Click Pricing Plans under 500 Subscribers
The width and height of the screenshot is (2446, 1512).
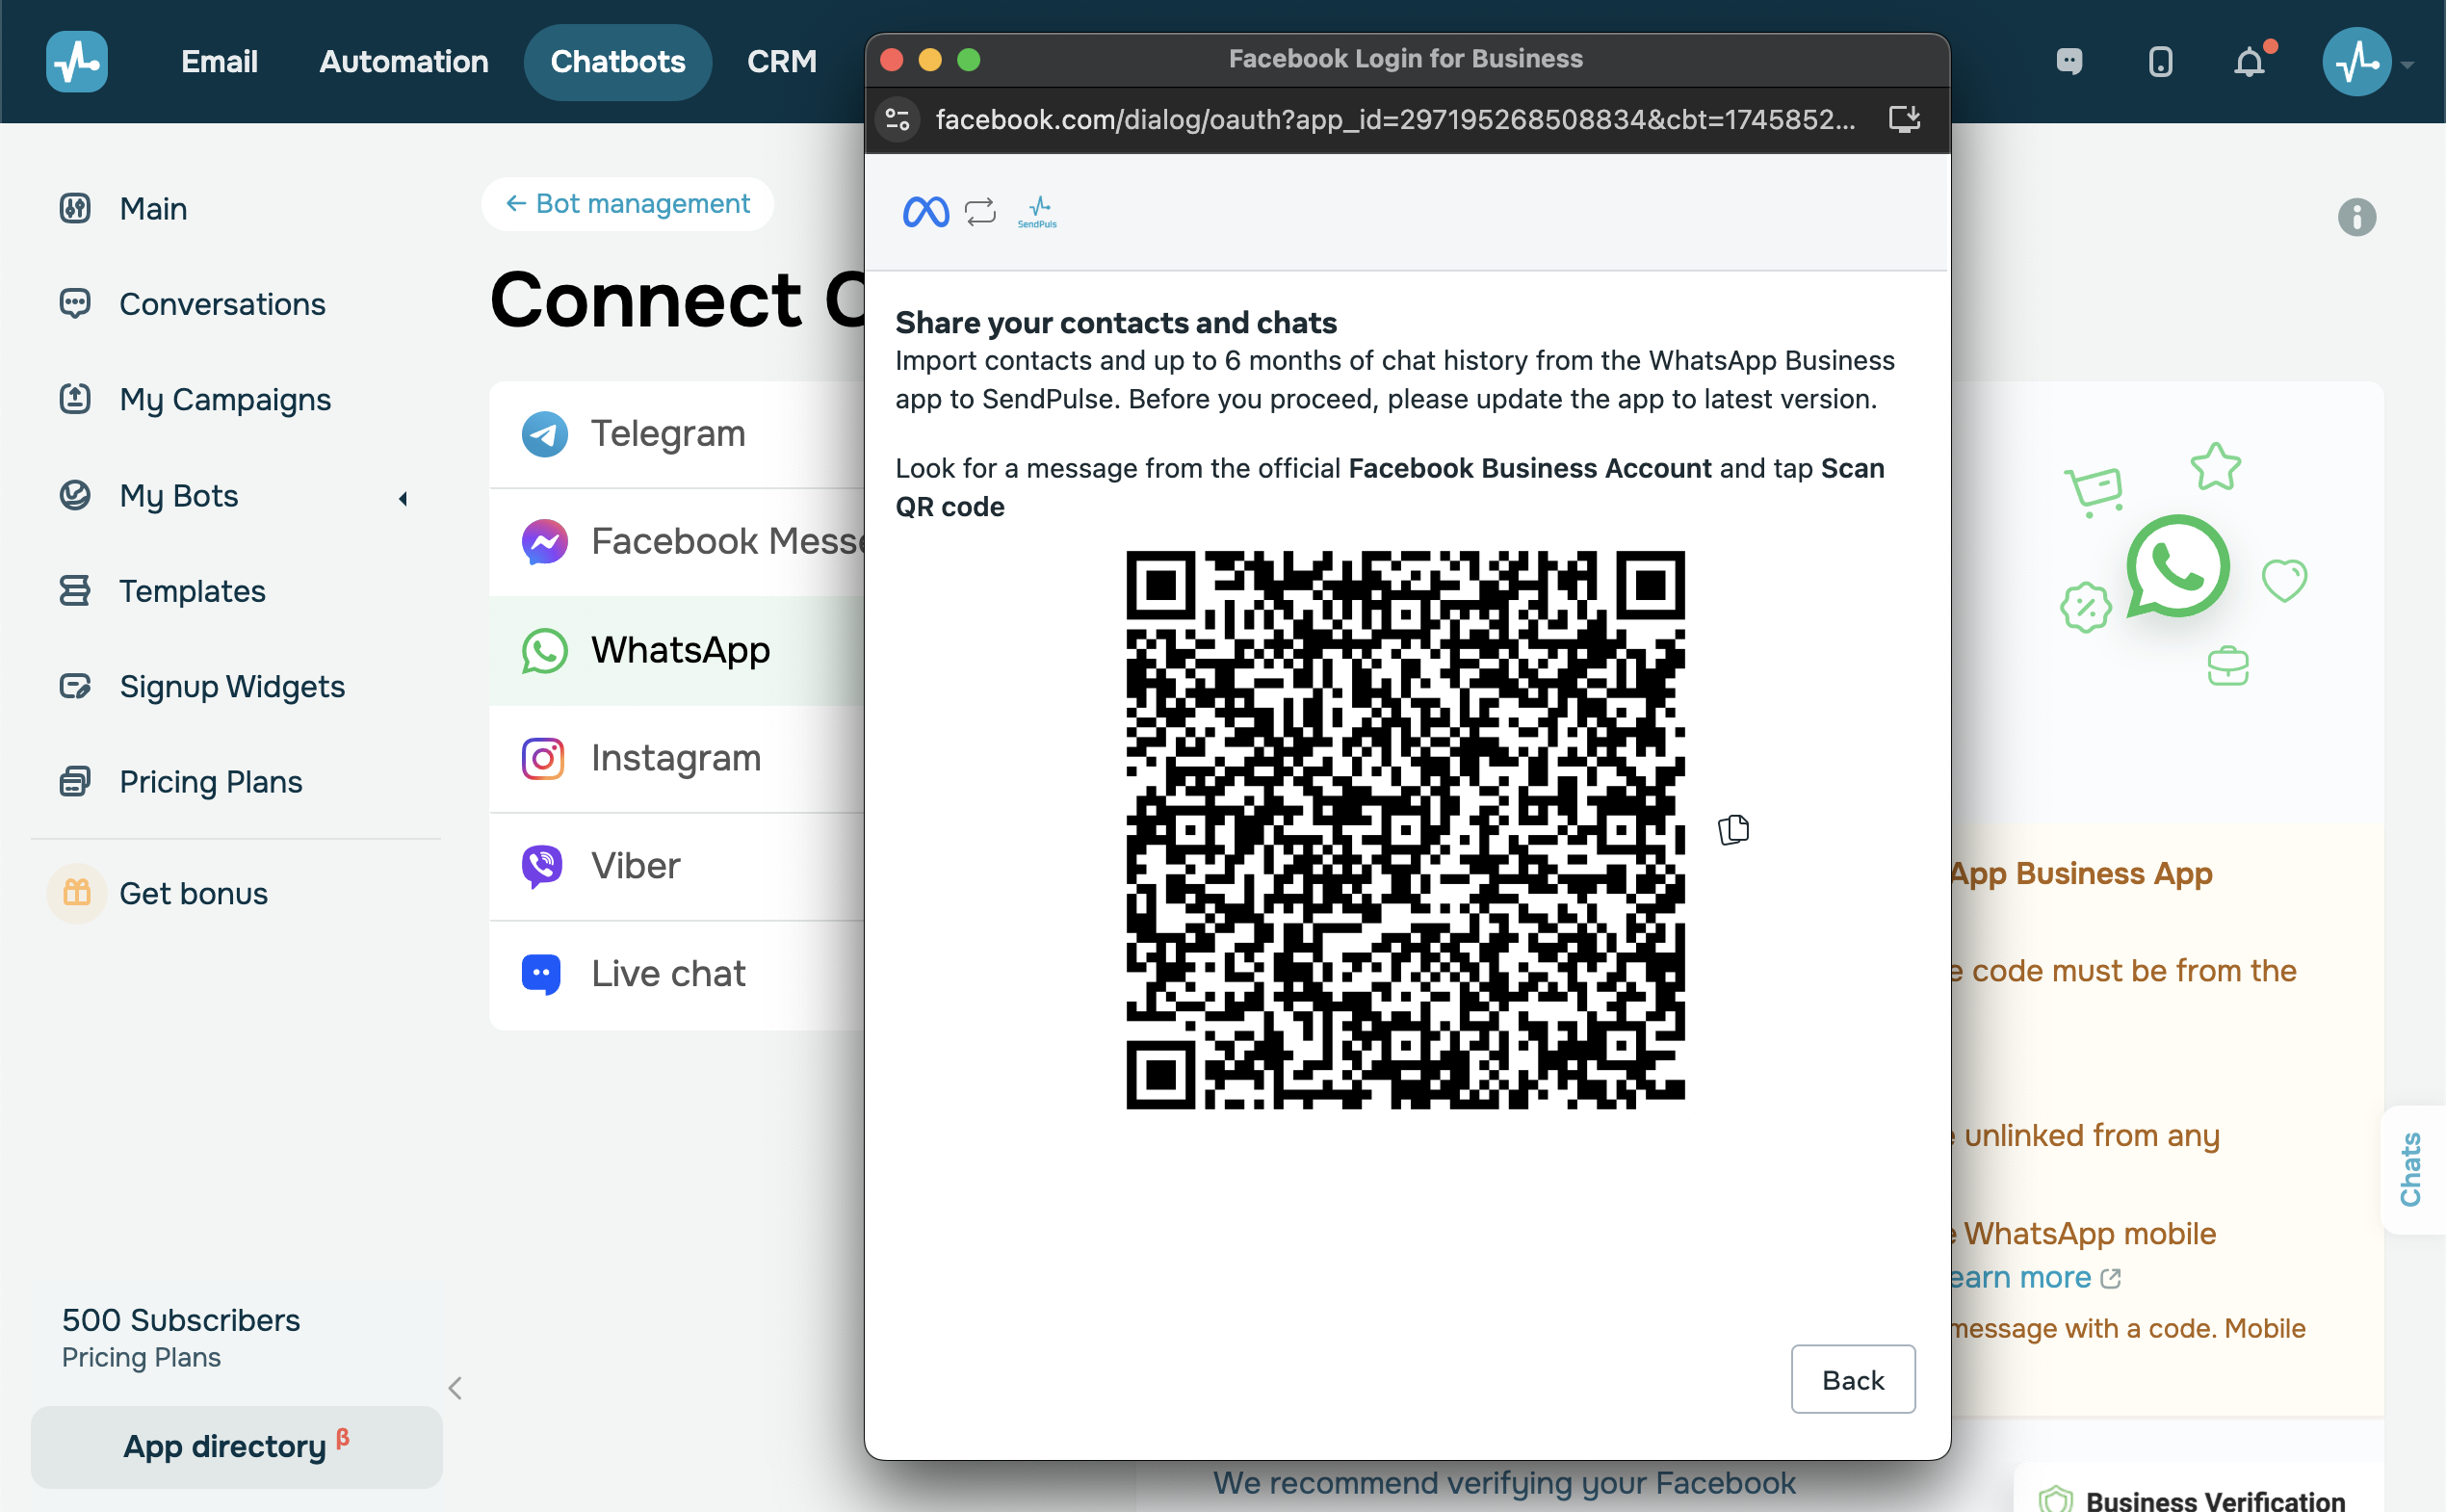[141, 1357]
